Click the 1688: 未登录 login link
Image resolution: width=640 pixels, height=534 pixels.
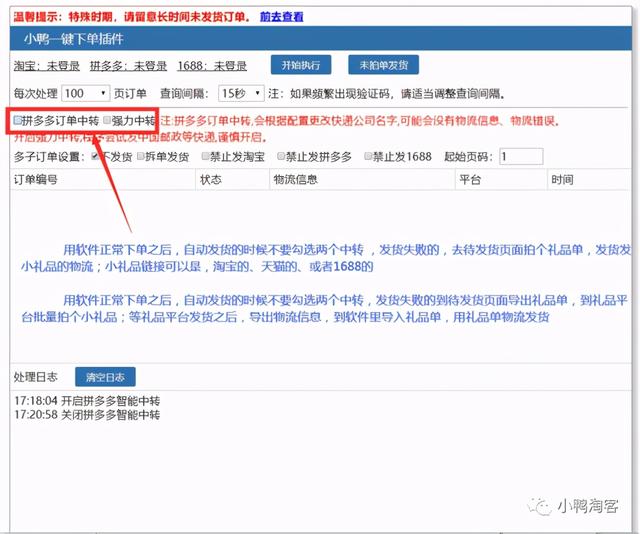click(x=211, y=66)
